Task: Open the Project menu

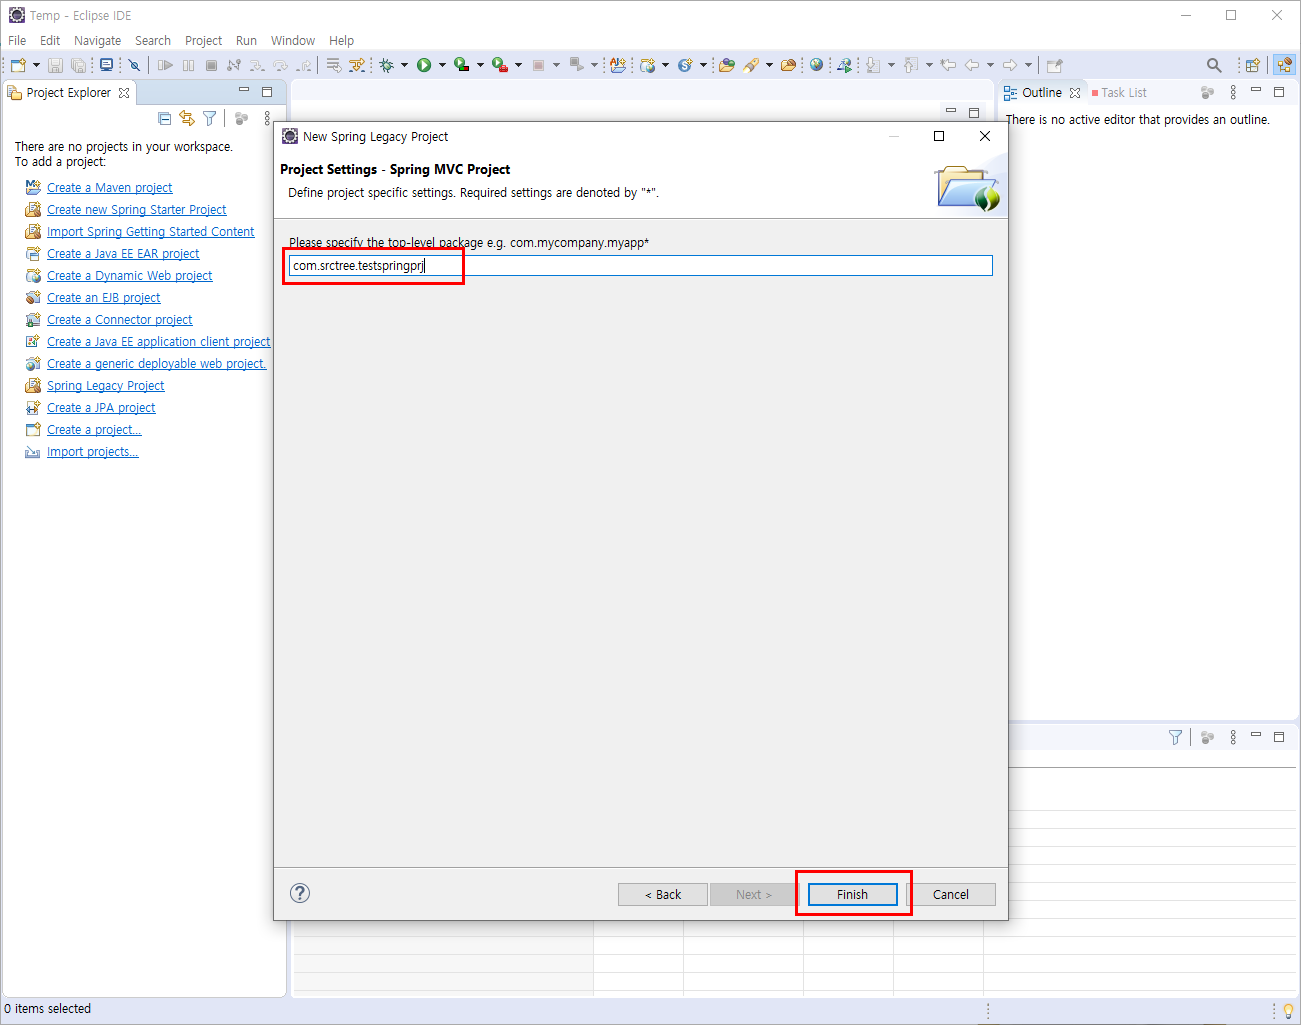Action: click(x=203, y=40)
